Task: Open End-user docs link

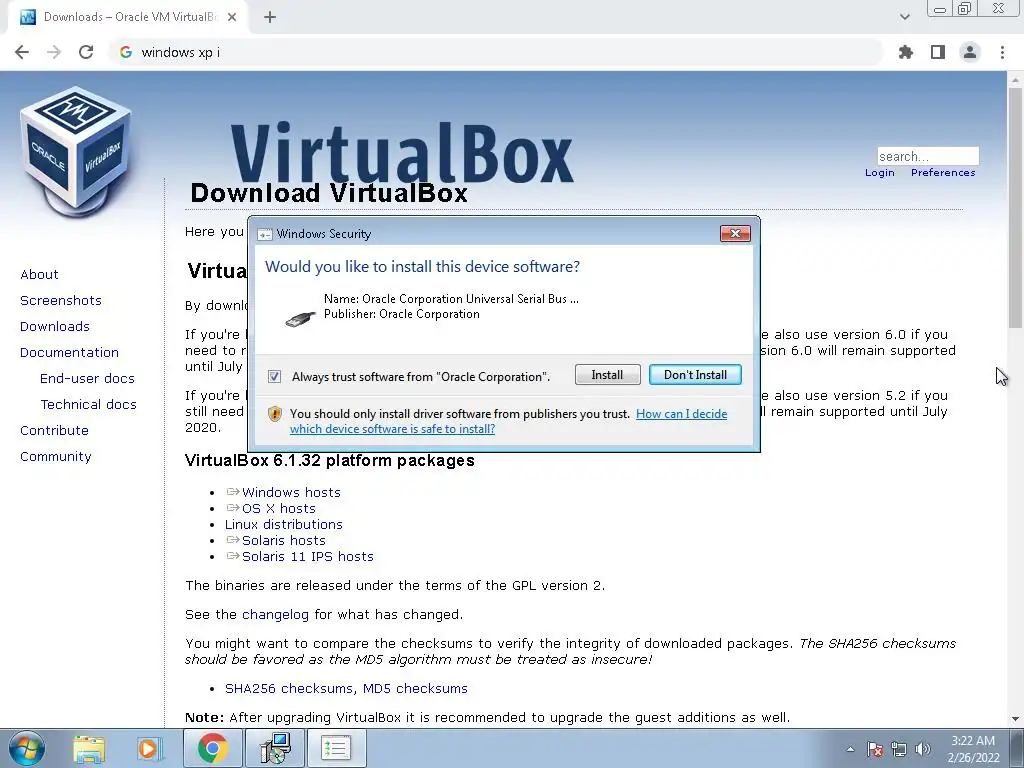Action: [x=88, y=379]
